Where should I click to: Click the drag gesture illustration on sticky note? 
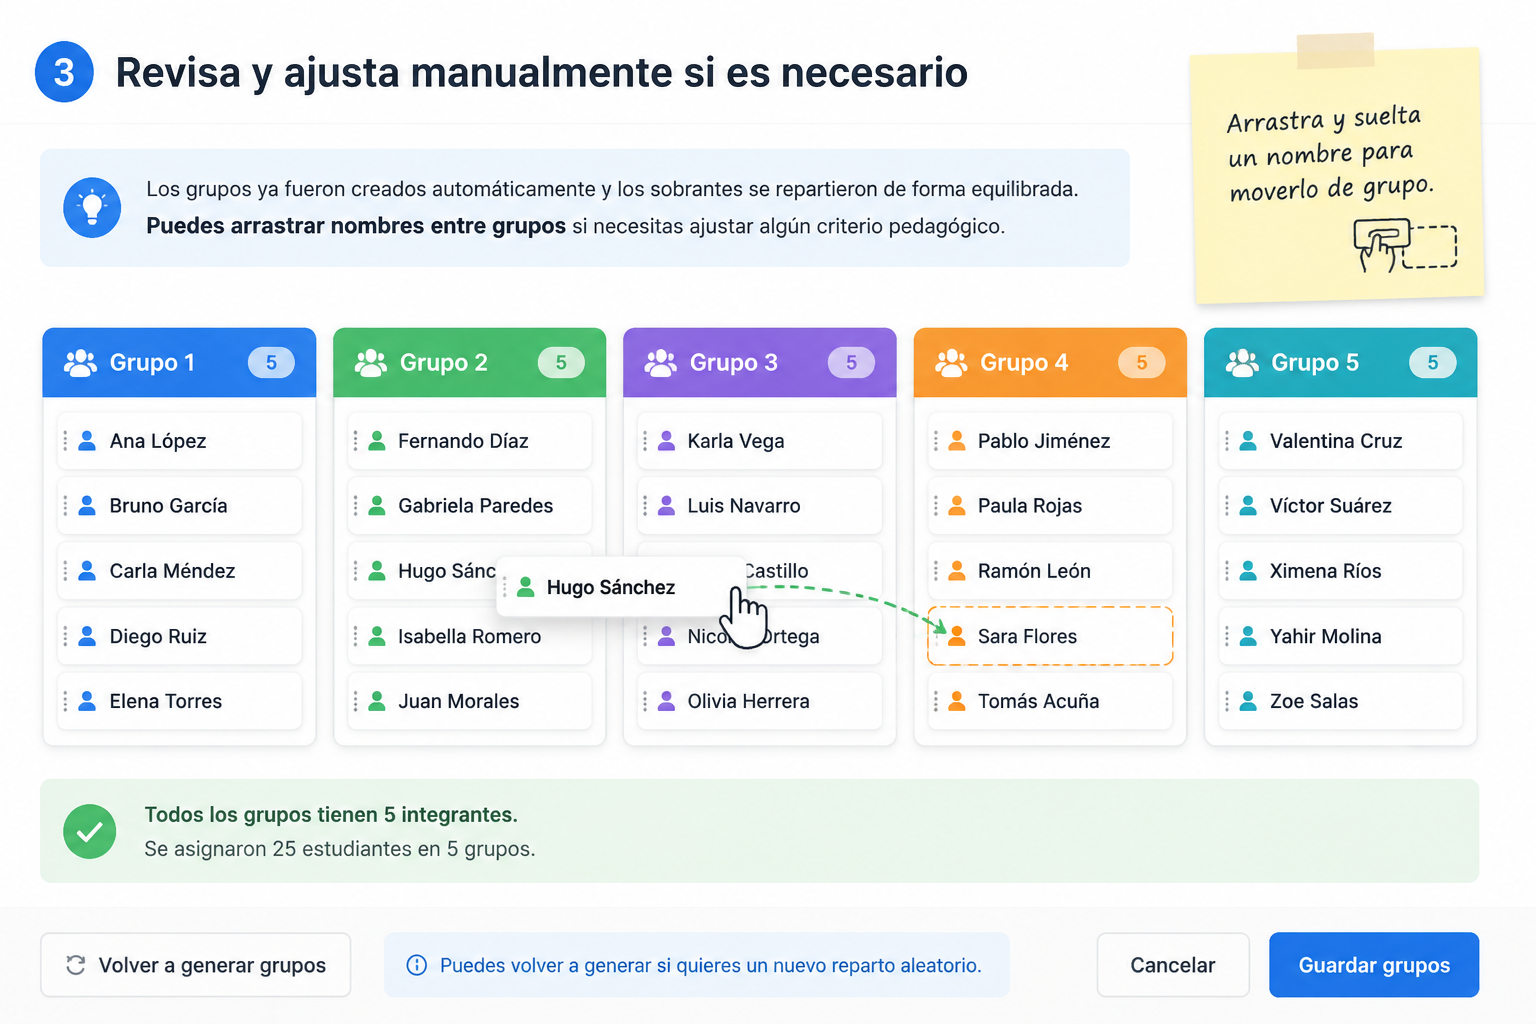pos(1405,245)
